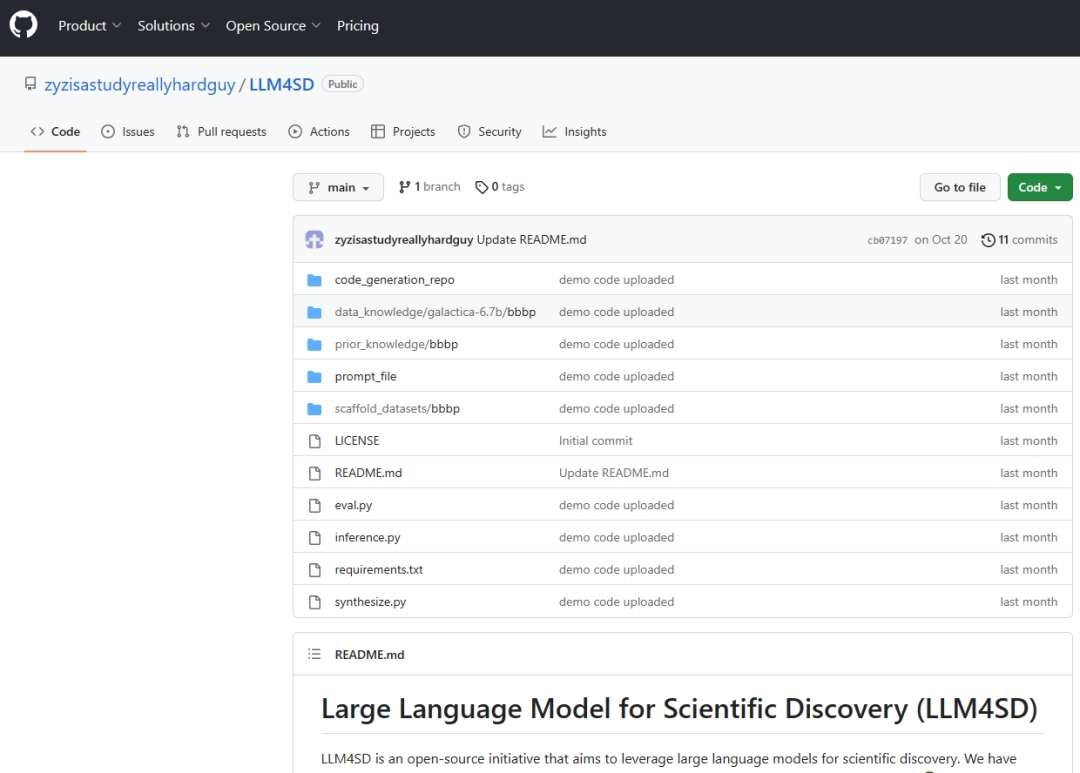
Task: Open the Pull requests tab
Action: pyautogui.click(x=221, y=132)
